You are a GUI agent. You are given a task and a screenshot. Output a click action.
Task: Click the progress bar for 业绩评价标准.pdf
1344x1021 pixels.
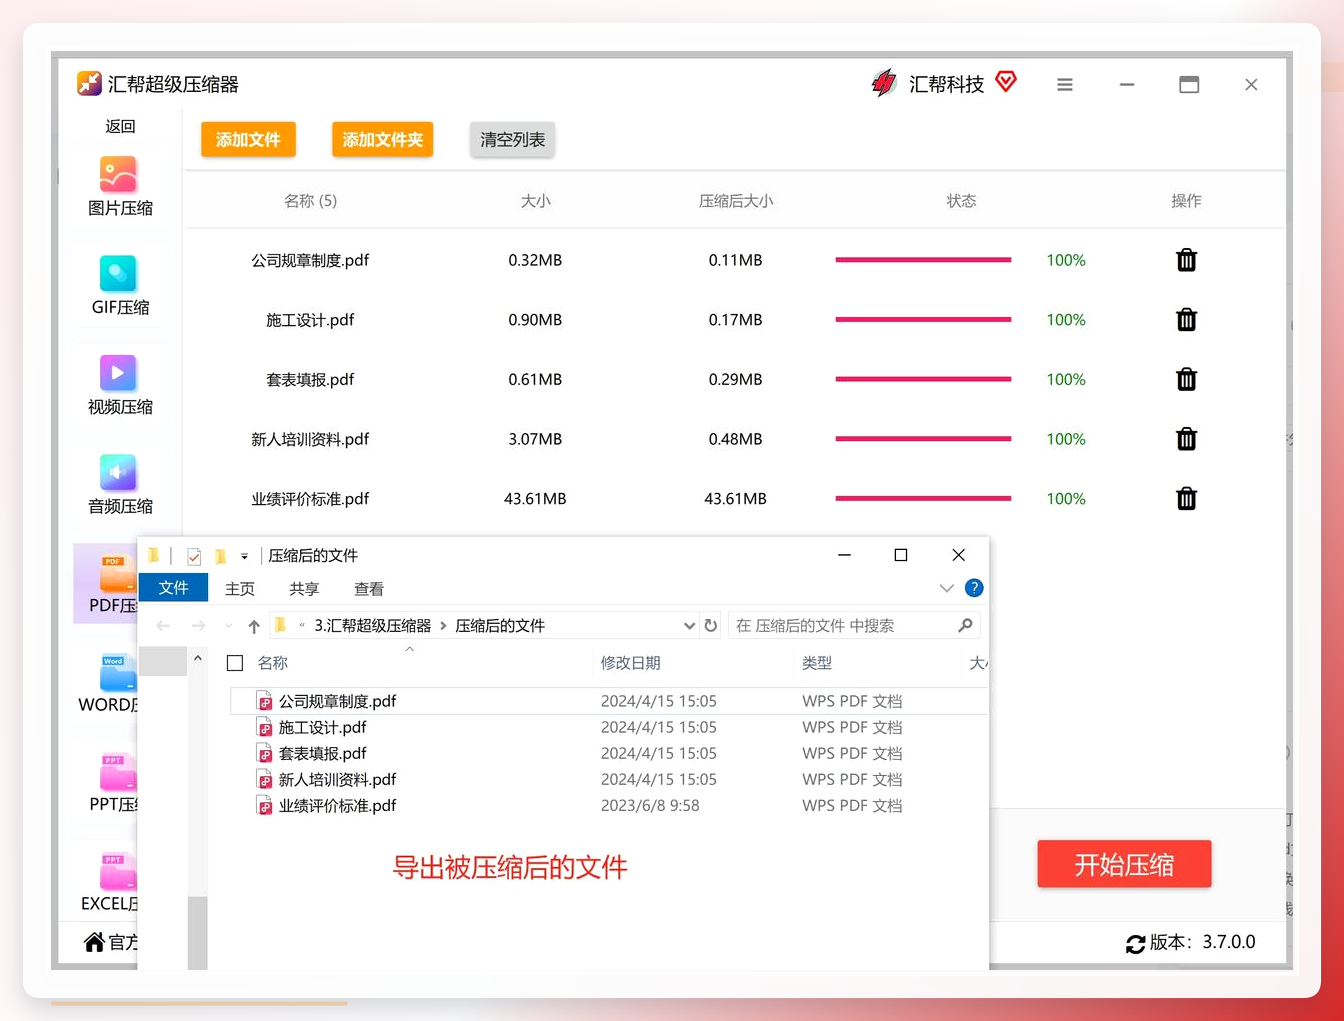tap(923, 498)
